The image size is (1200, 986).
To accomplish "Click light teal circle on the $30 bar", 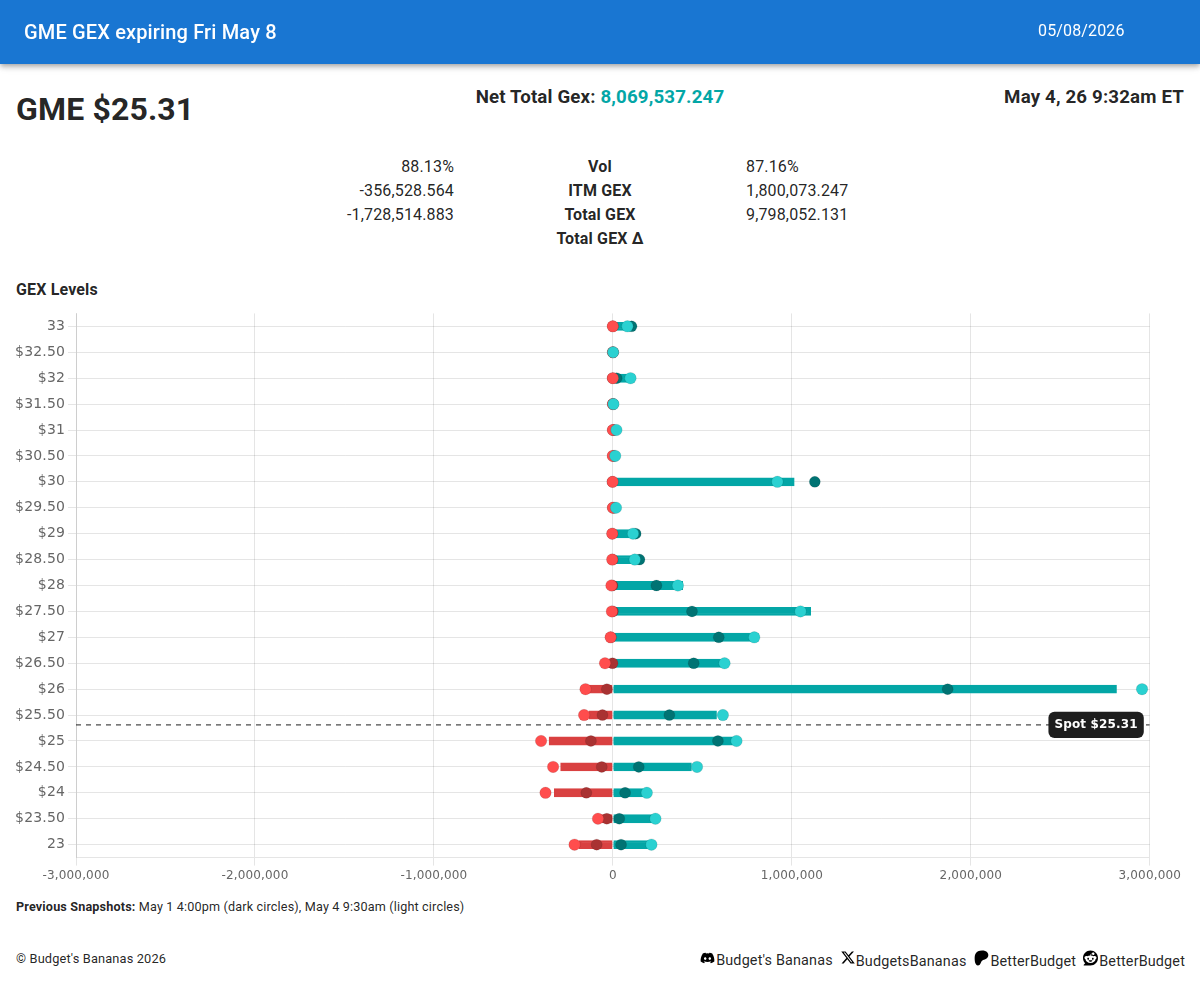I will tap(777, 482).
